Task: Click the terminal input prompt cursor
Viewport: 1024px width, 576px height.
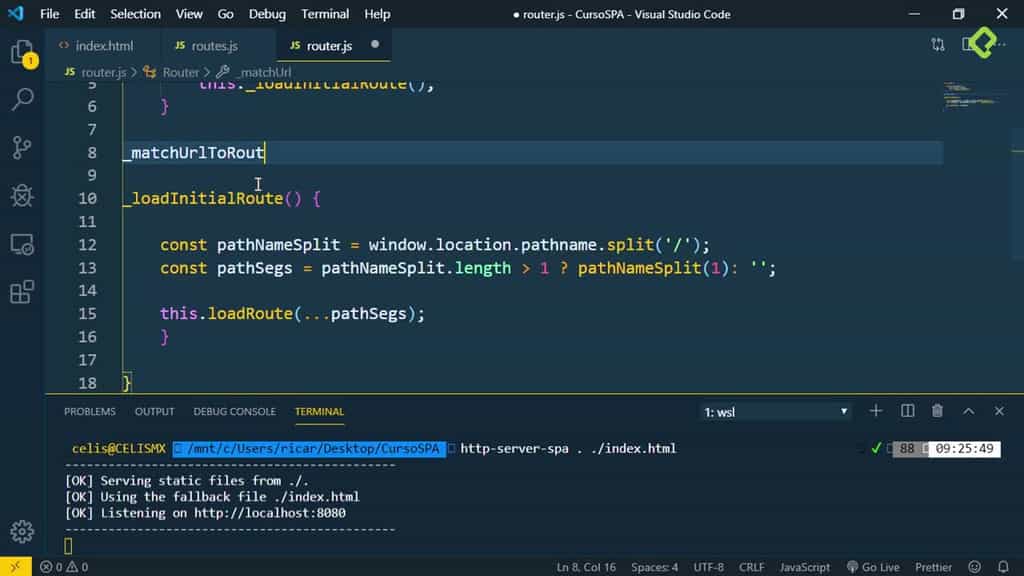Action: tap(68, 545)
